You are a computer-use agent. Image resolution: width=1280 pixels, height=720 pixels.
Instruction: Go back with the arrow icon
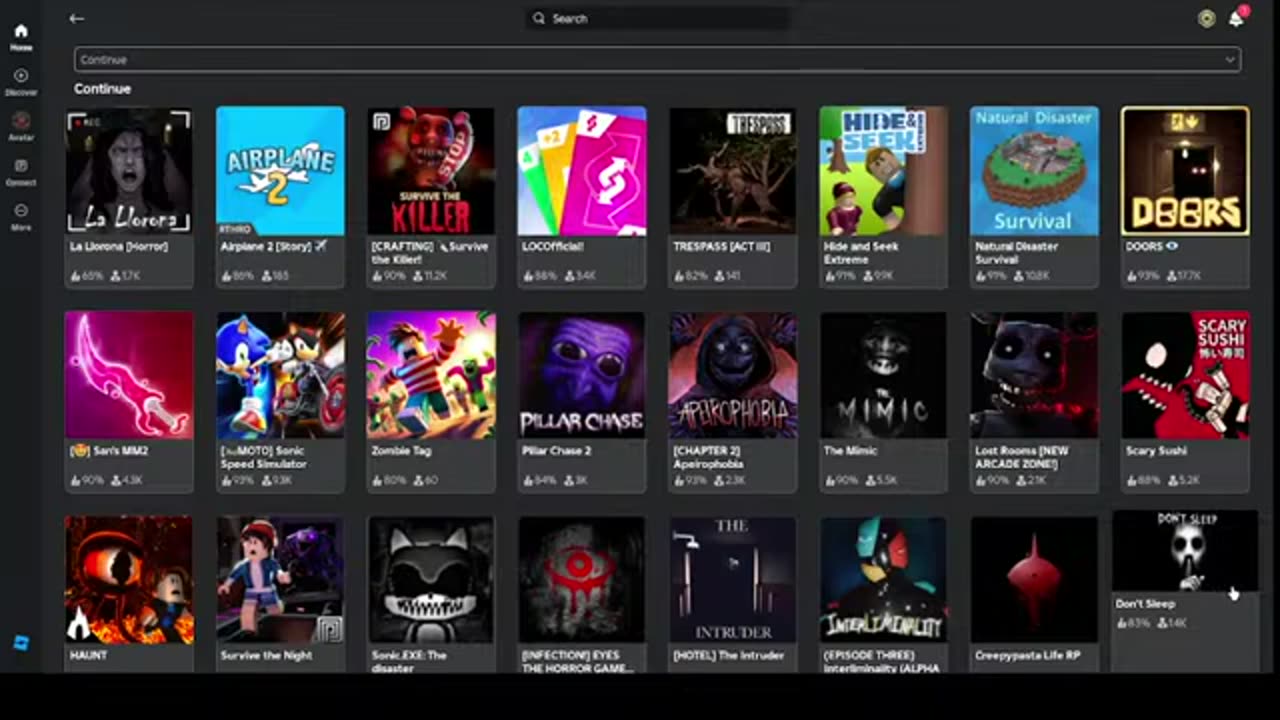(77, 18)
